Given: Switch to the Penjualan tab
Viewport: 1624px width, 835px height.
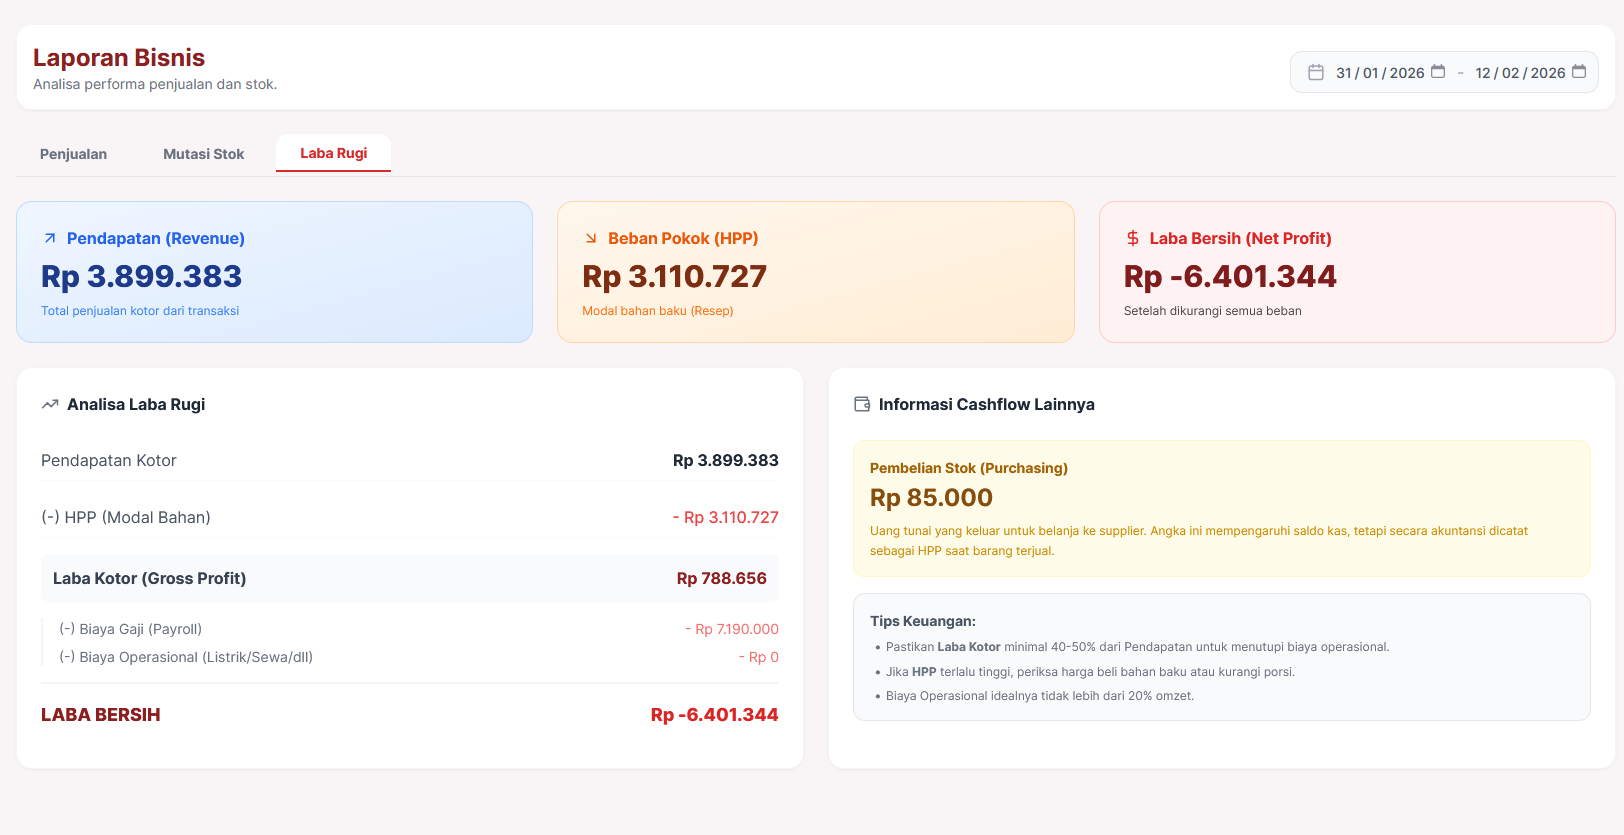Looking at the screenshot, I should [x=73, y=153].
